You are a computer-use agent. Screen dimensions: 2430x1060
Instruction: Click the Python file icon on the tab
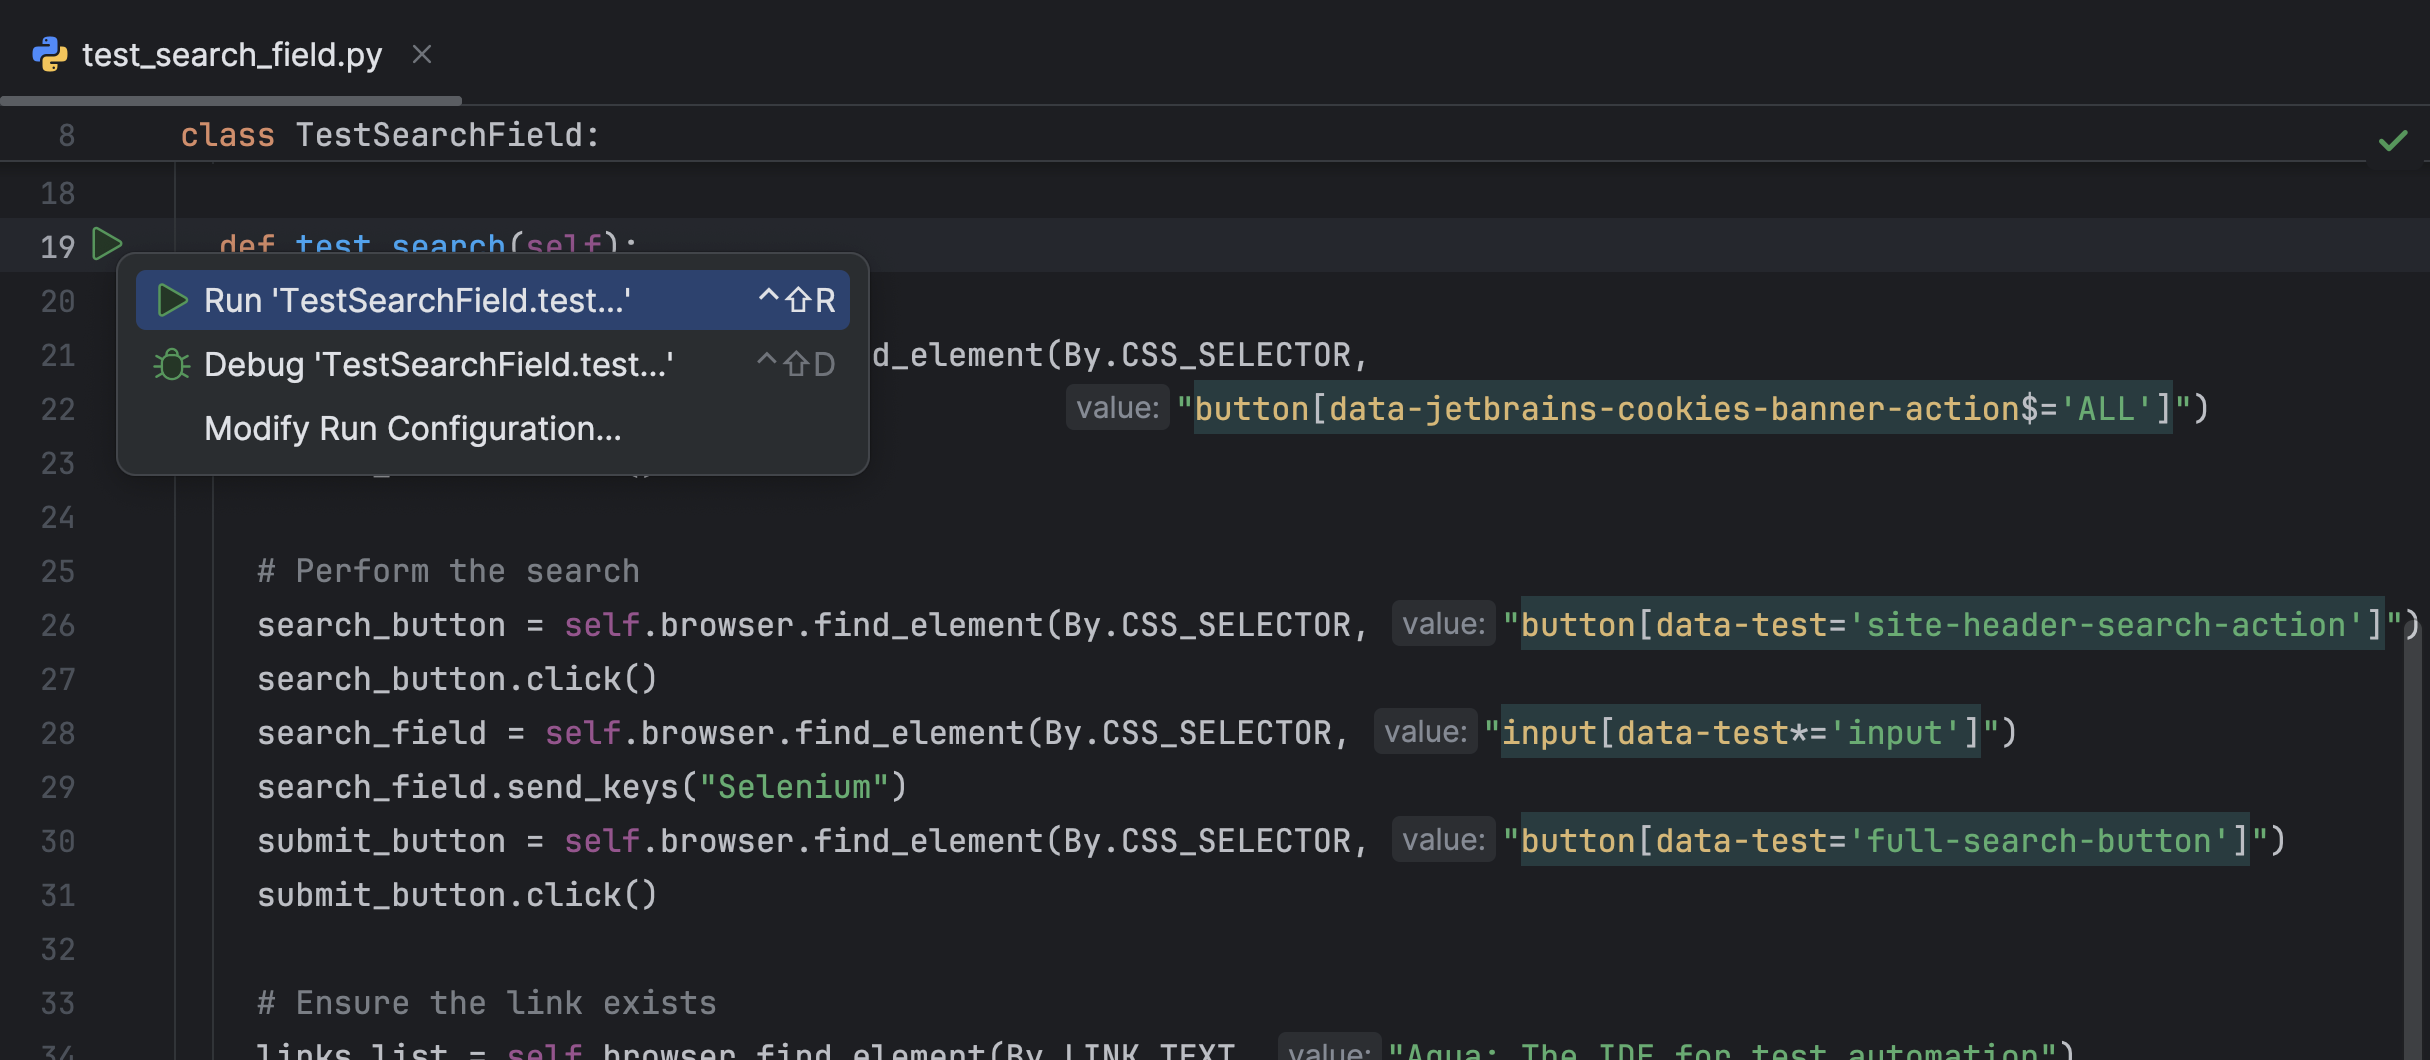click(52, 55)
